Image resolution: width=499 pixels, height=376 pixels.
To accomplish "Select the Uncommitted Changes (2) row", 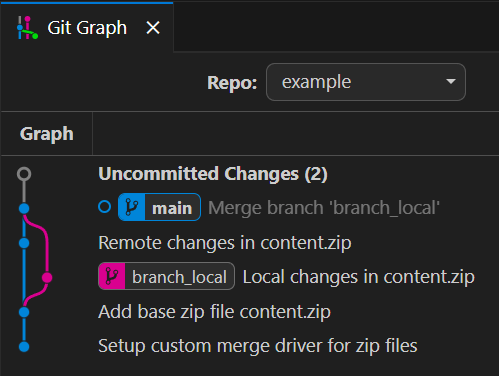I will 249,174.
